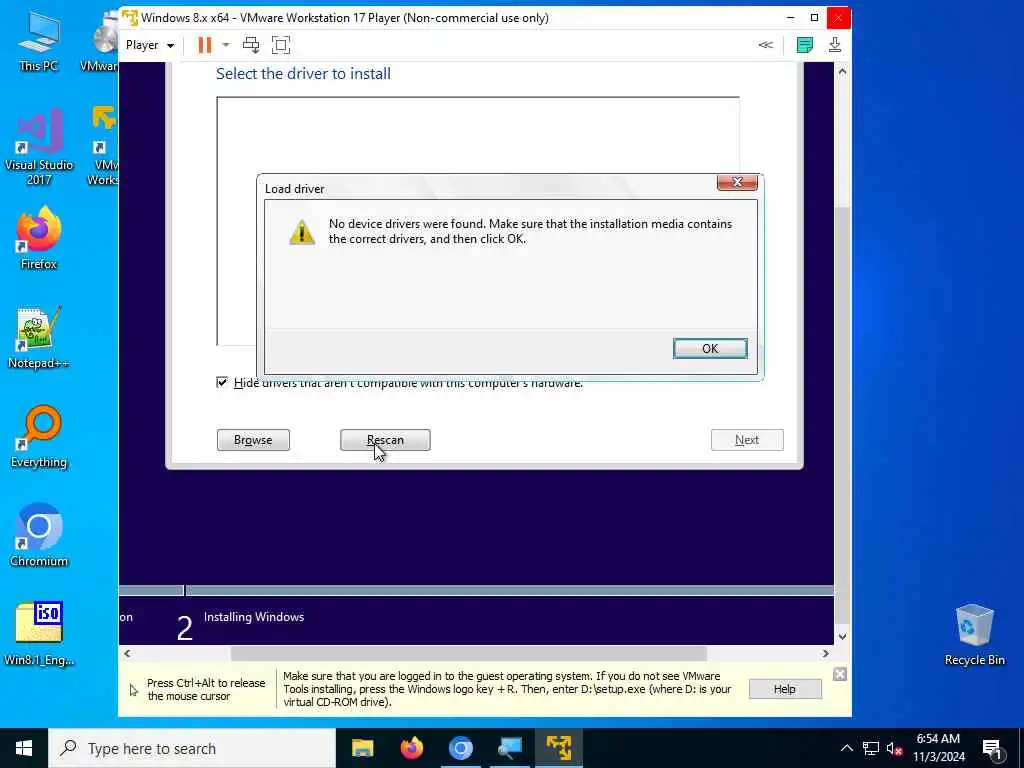Open the VMware notes message icon

[x=805, y=45]
